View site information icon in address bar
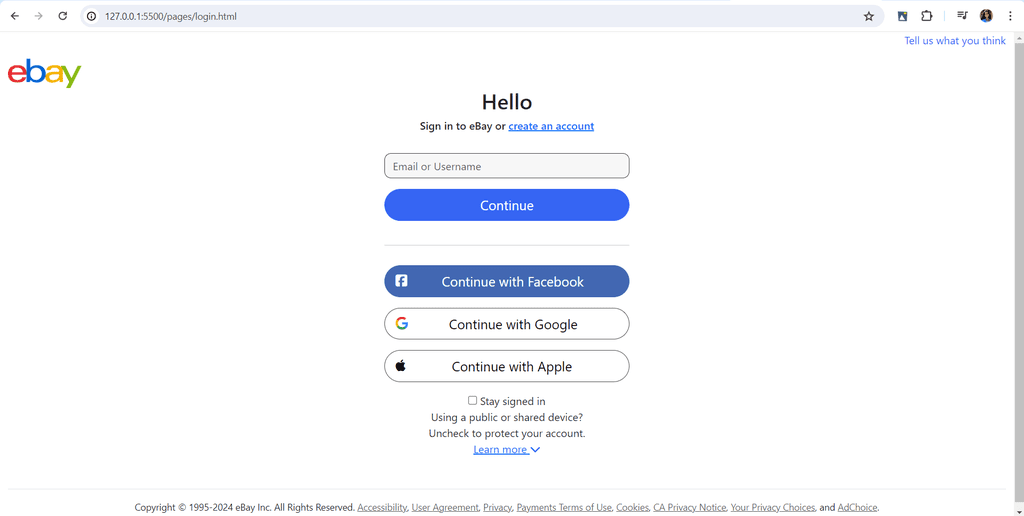Image resolution: width=1024 pixels, height=516 pixels. (x=92, y=16)
